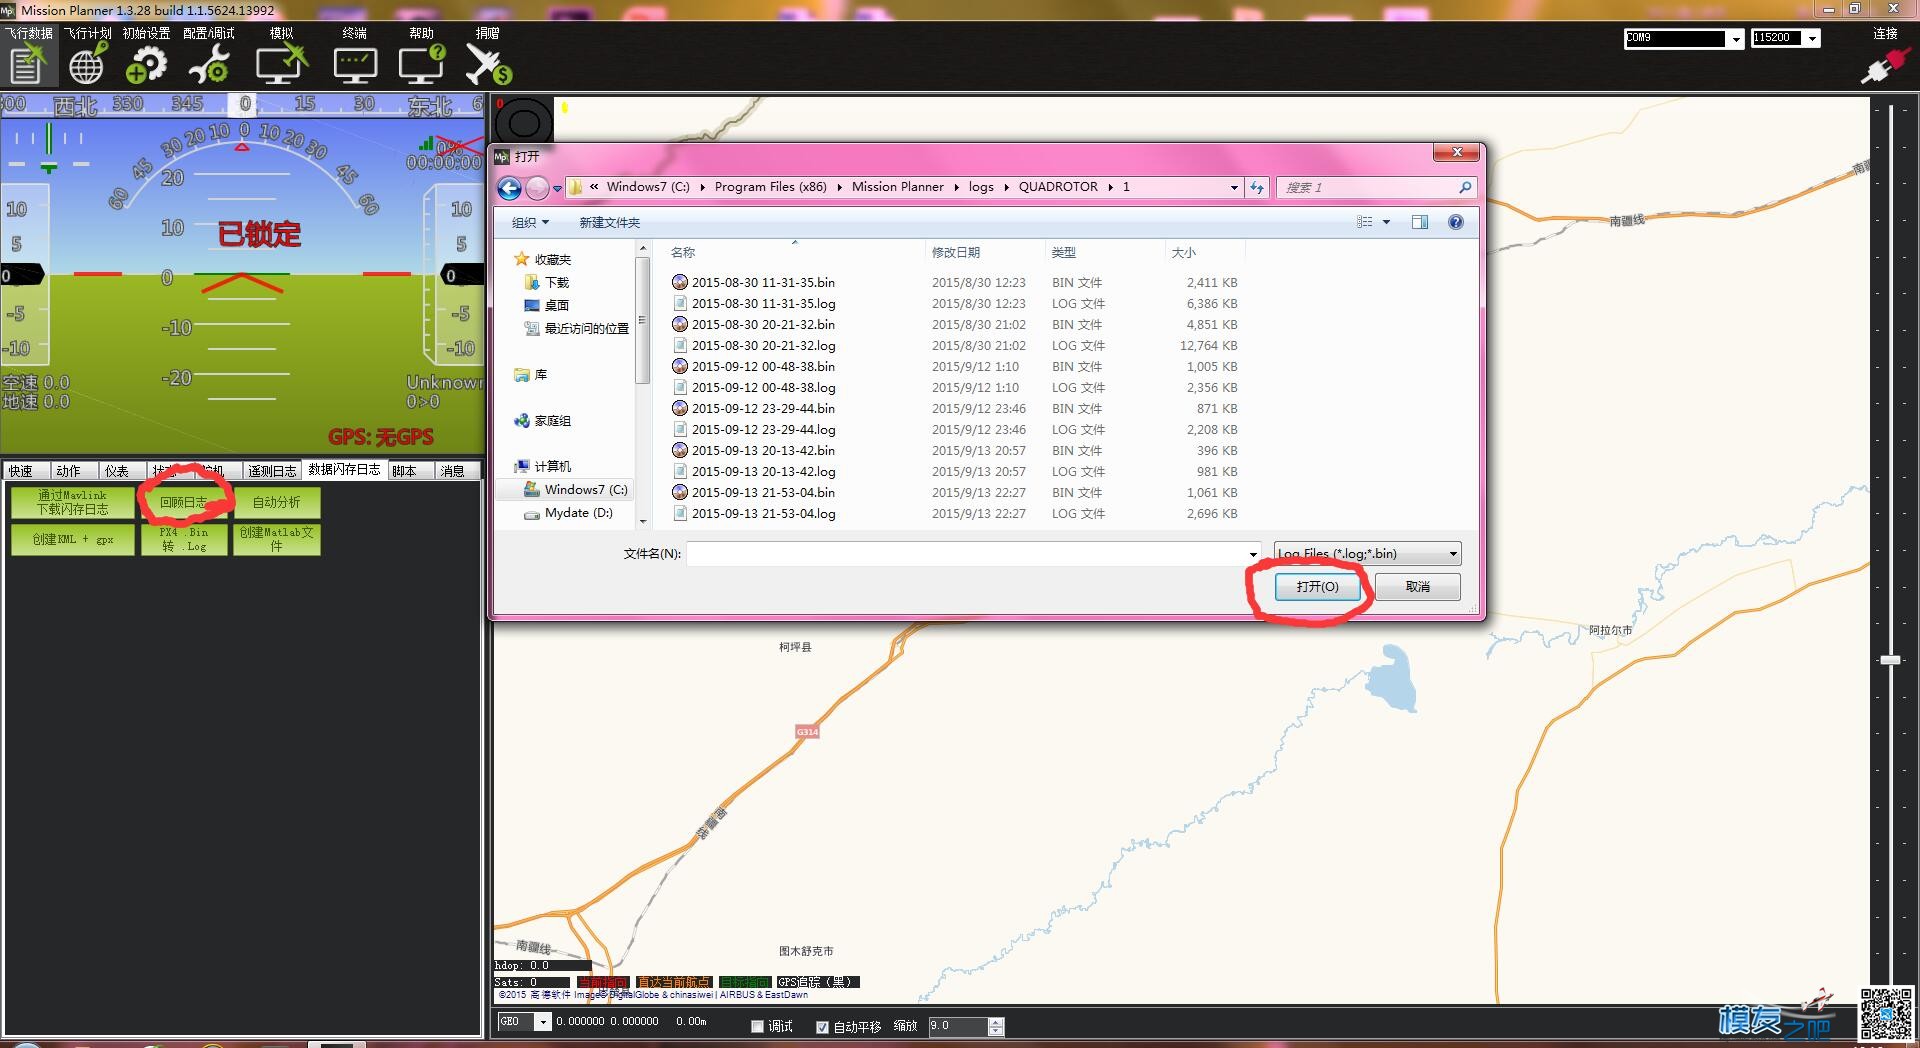Image resolution: width=1920 pixels, height=1048 pixels.
Task: Open the 组织 organize dropdown menu
Action: pyautogui.click(x=530, y=222)
